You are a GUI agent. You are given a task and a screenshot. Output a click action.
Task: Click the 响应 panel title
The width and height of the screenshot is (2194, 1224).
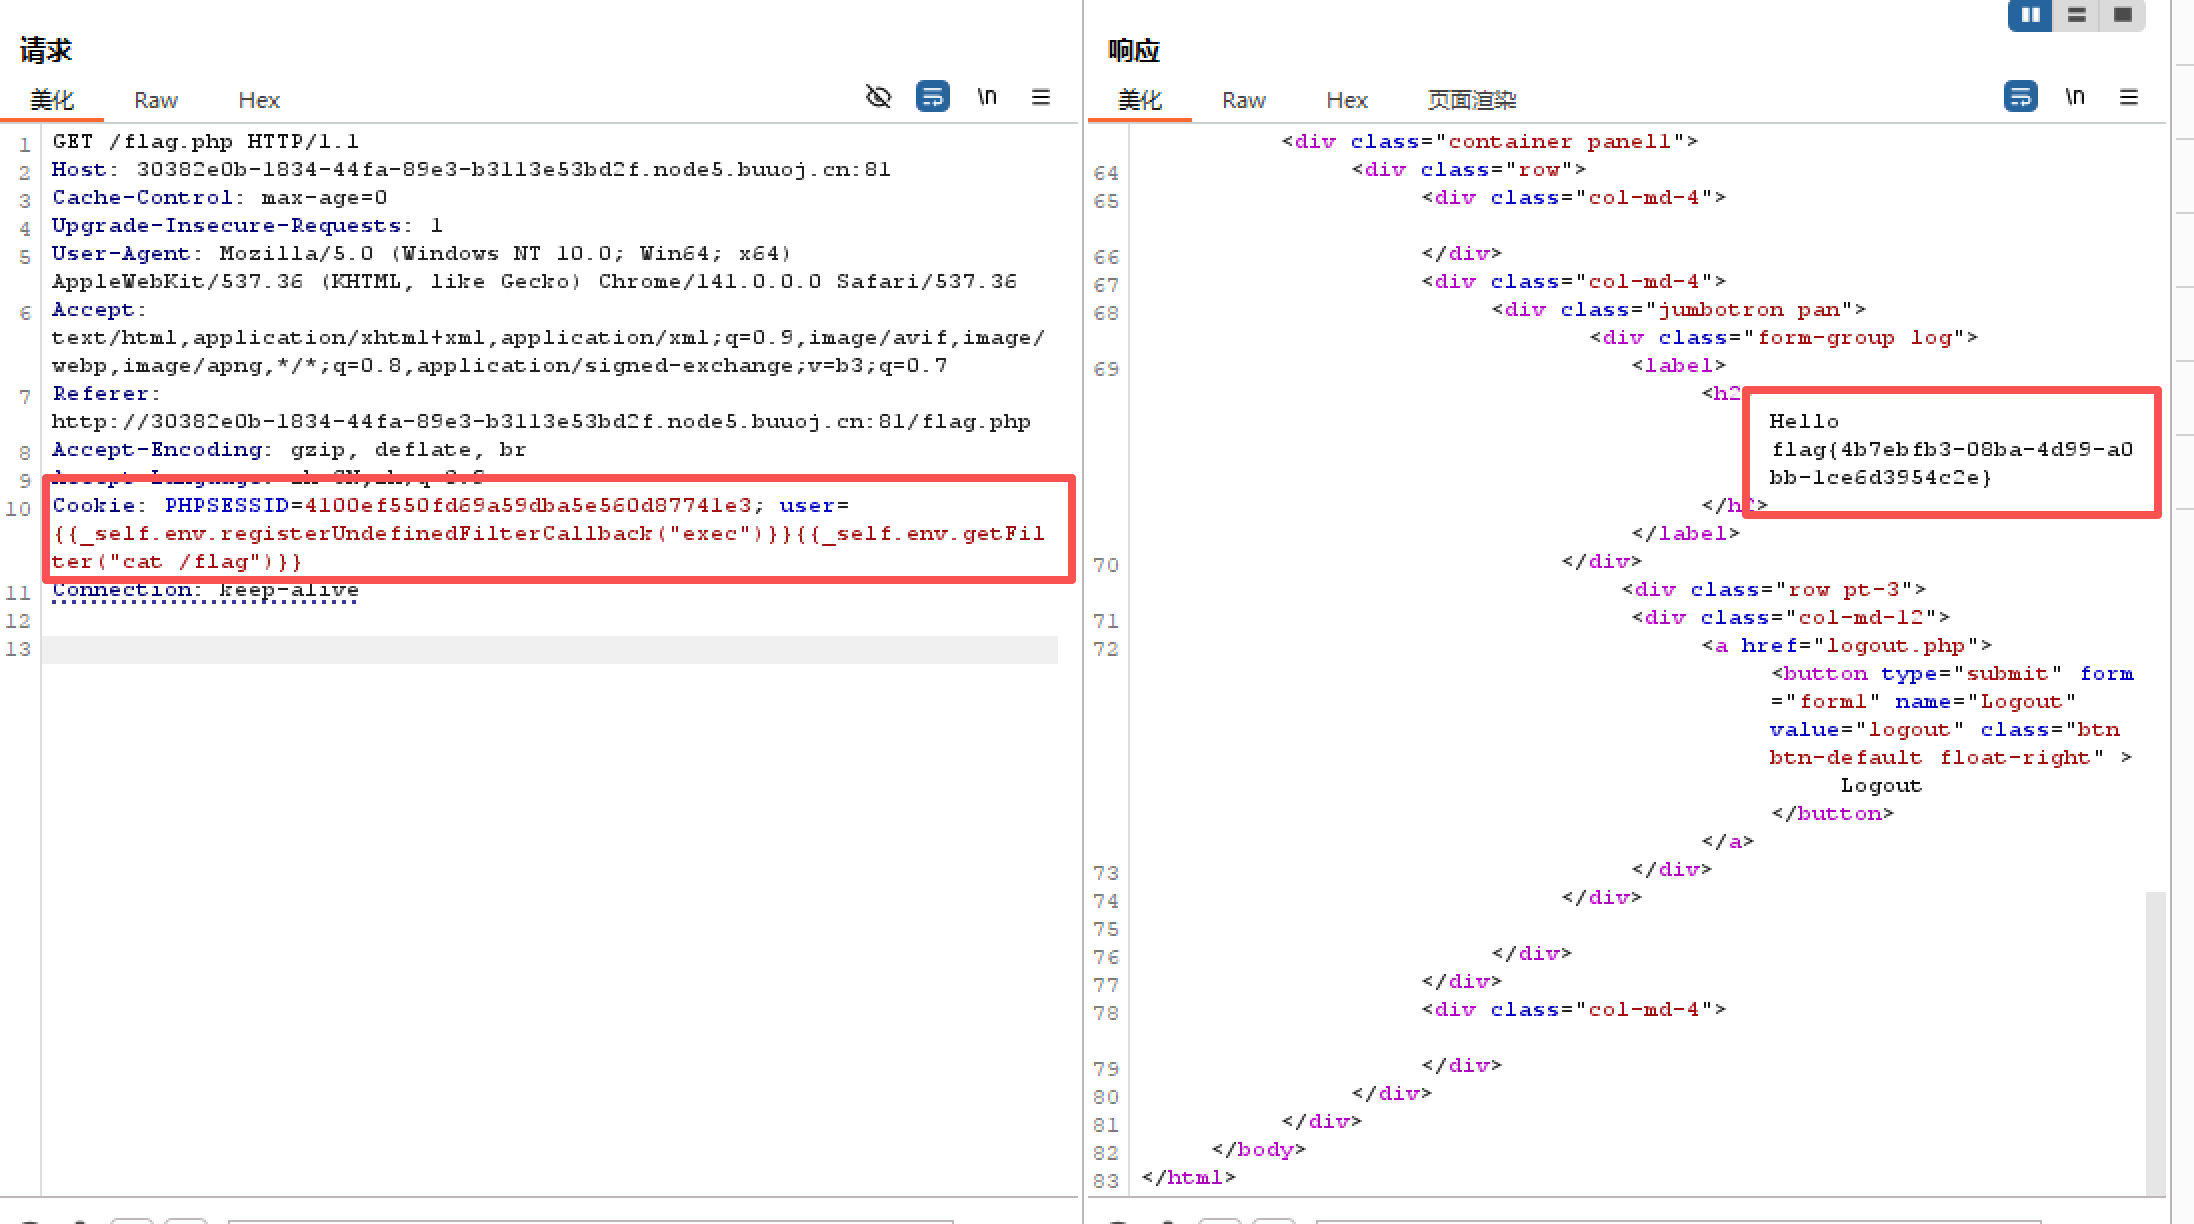pos(1134,50)
